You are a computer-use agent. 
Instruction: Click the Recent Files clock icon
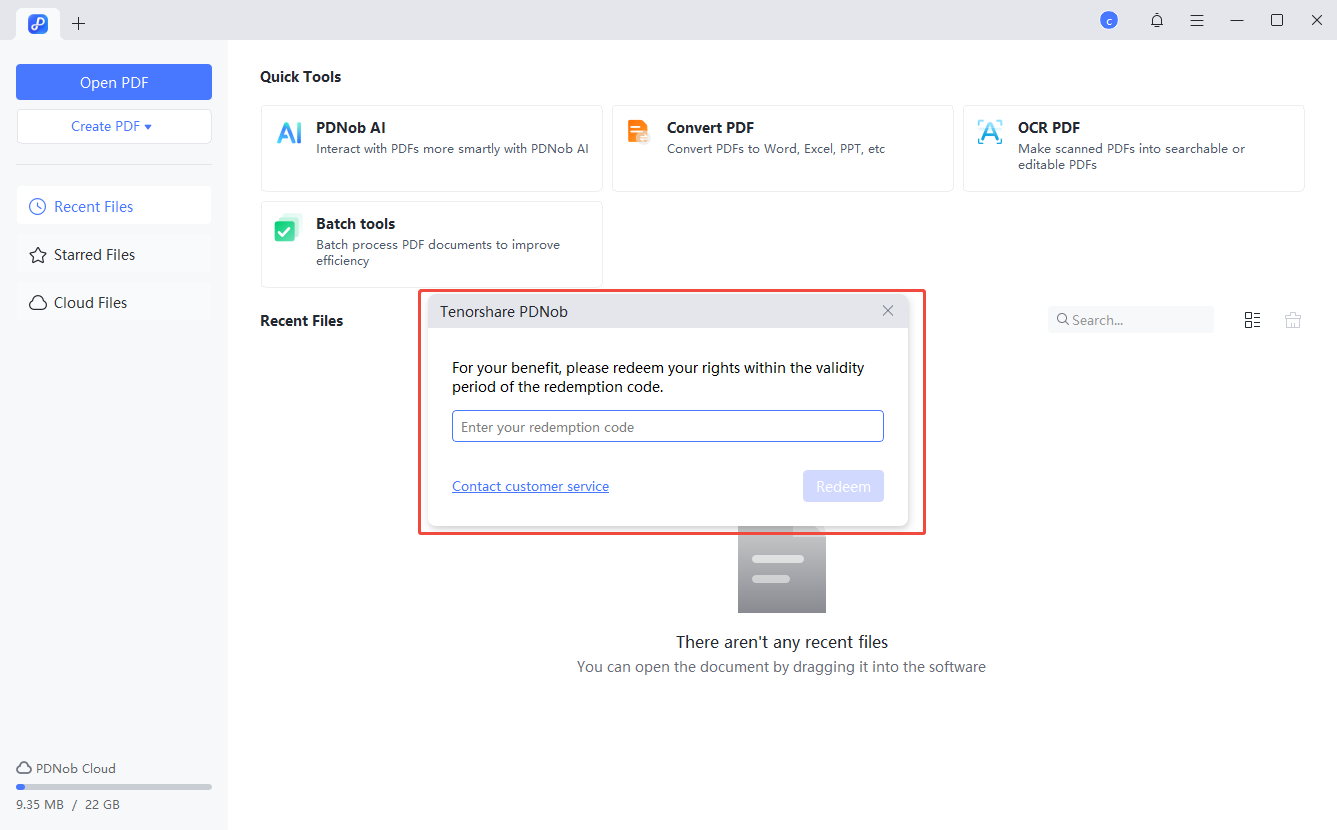[x=38, y=207]
